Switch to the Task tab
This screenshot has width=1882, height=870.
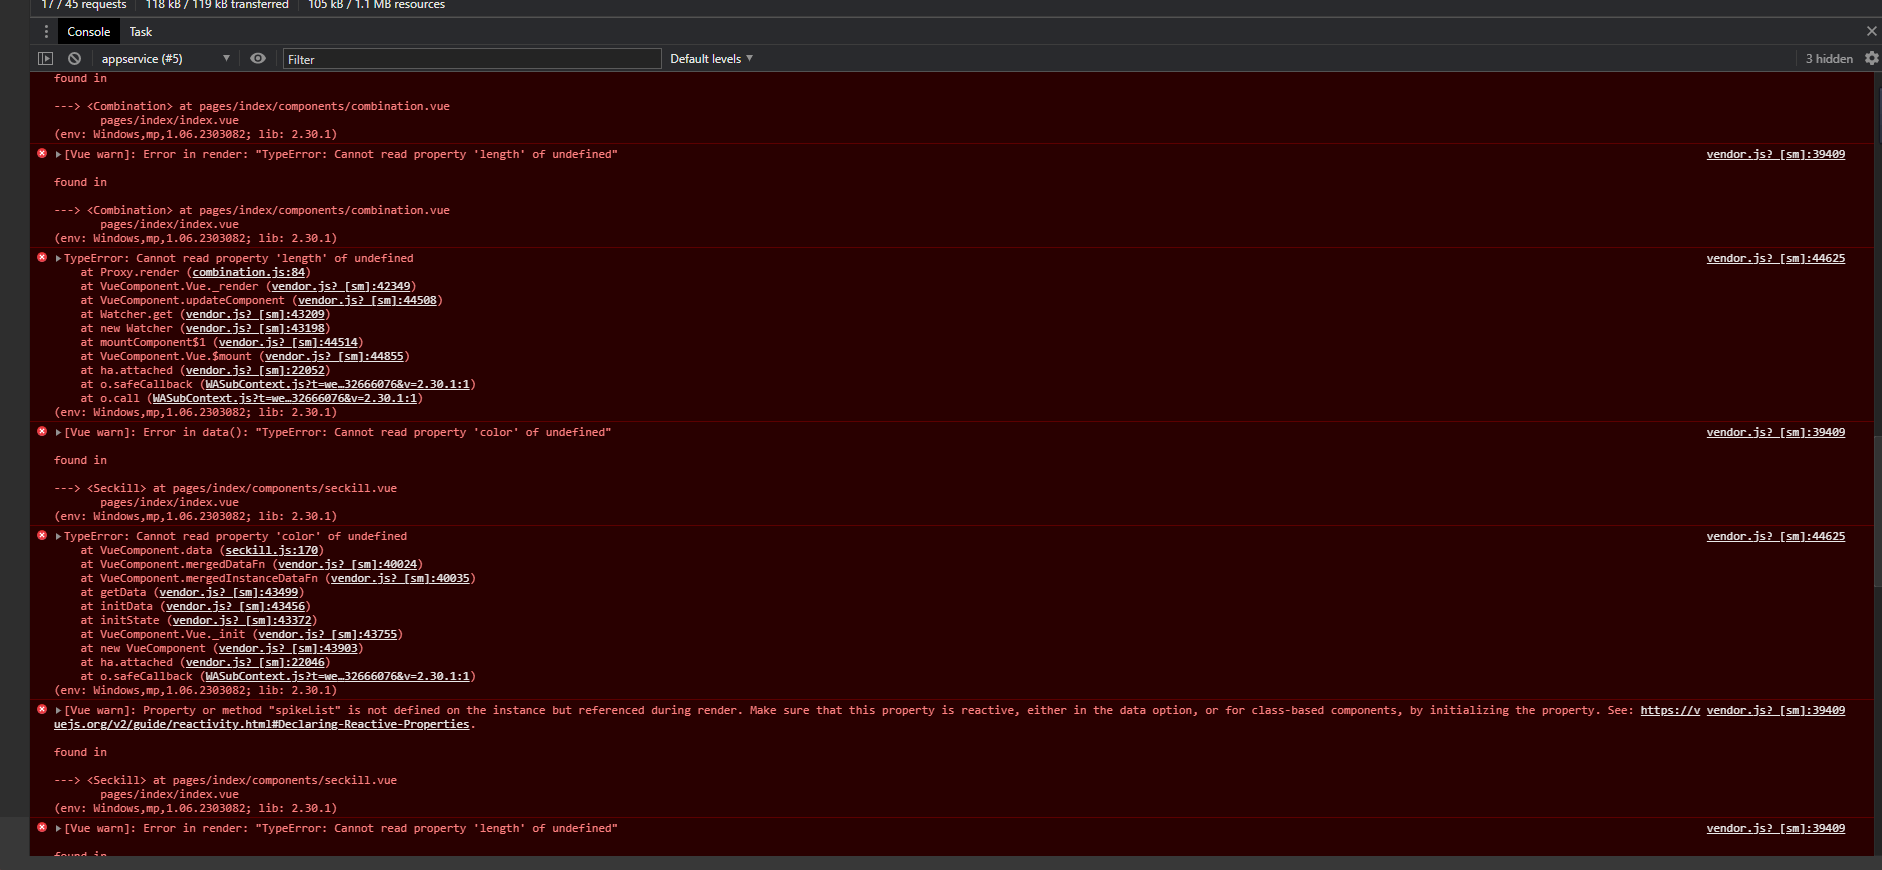click(x=140, y=32)
